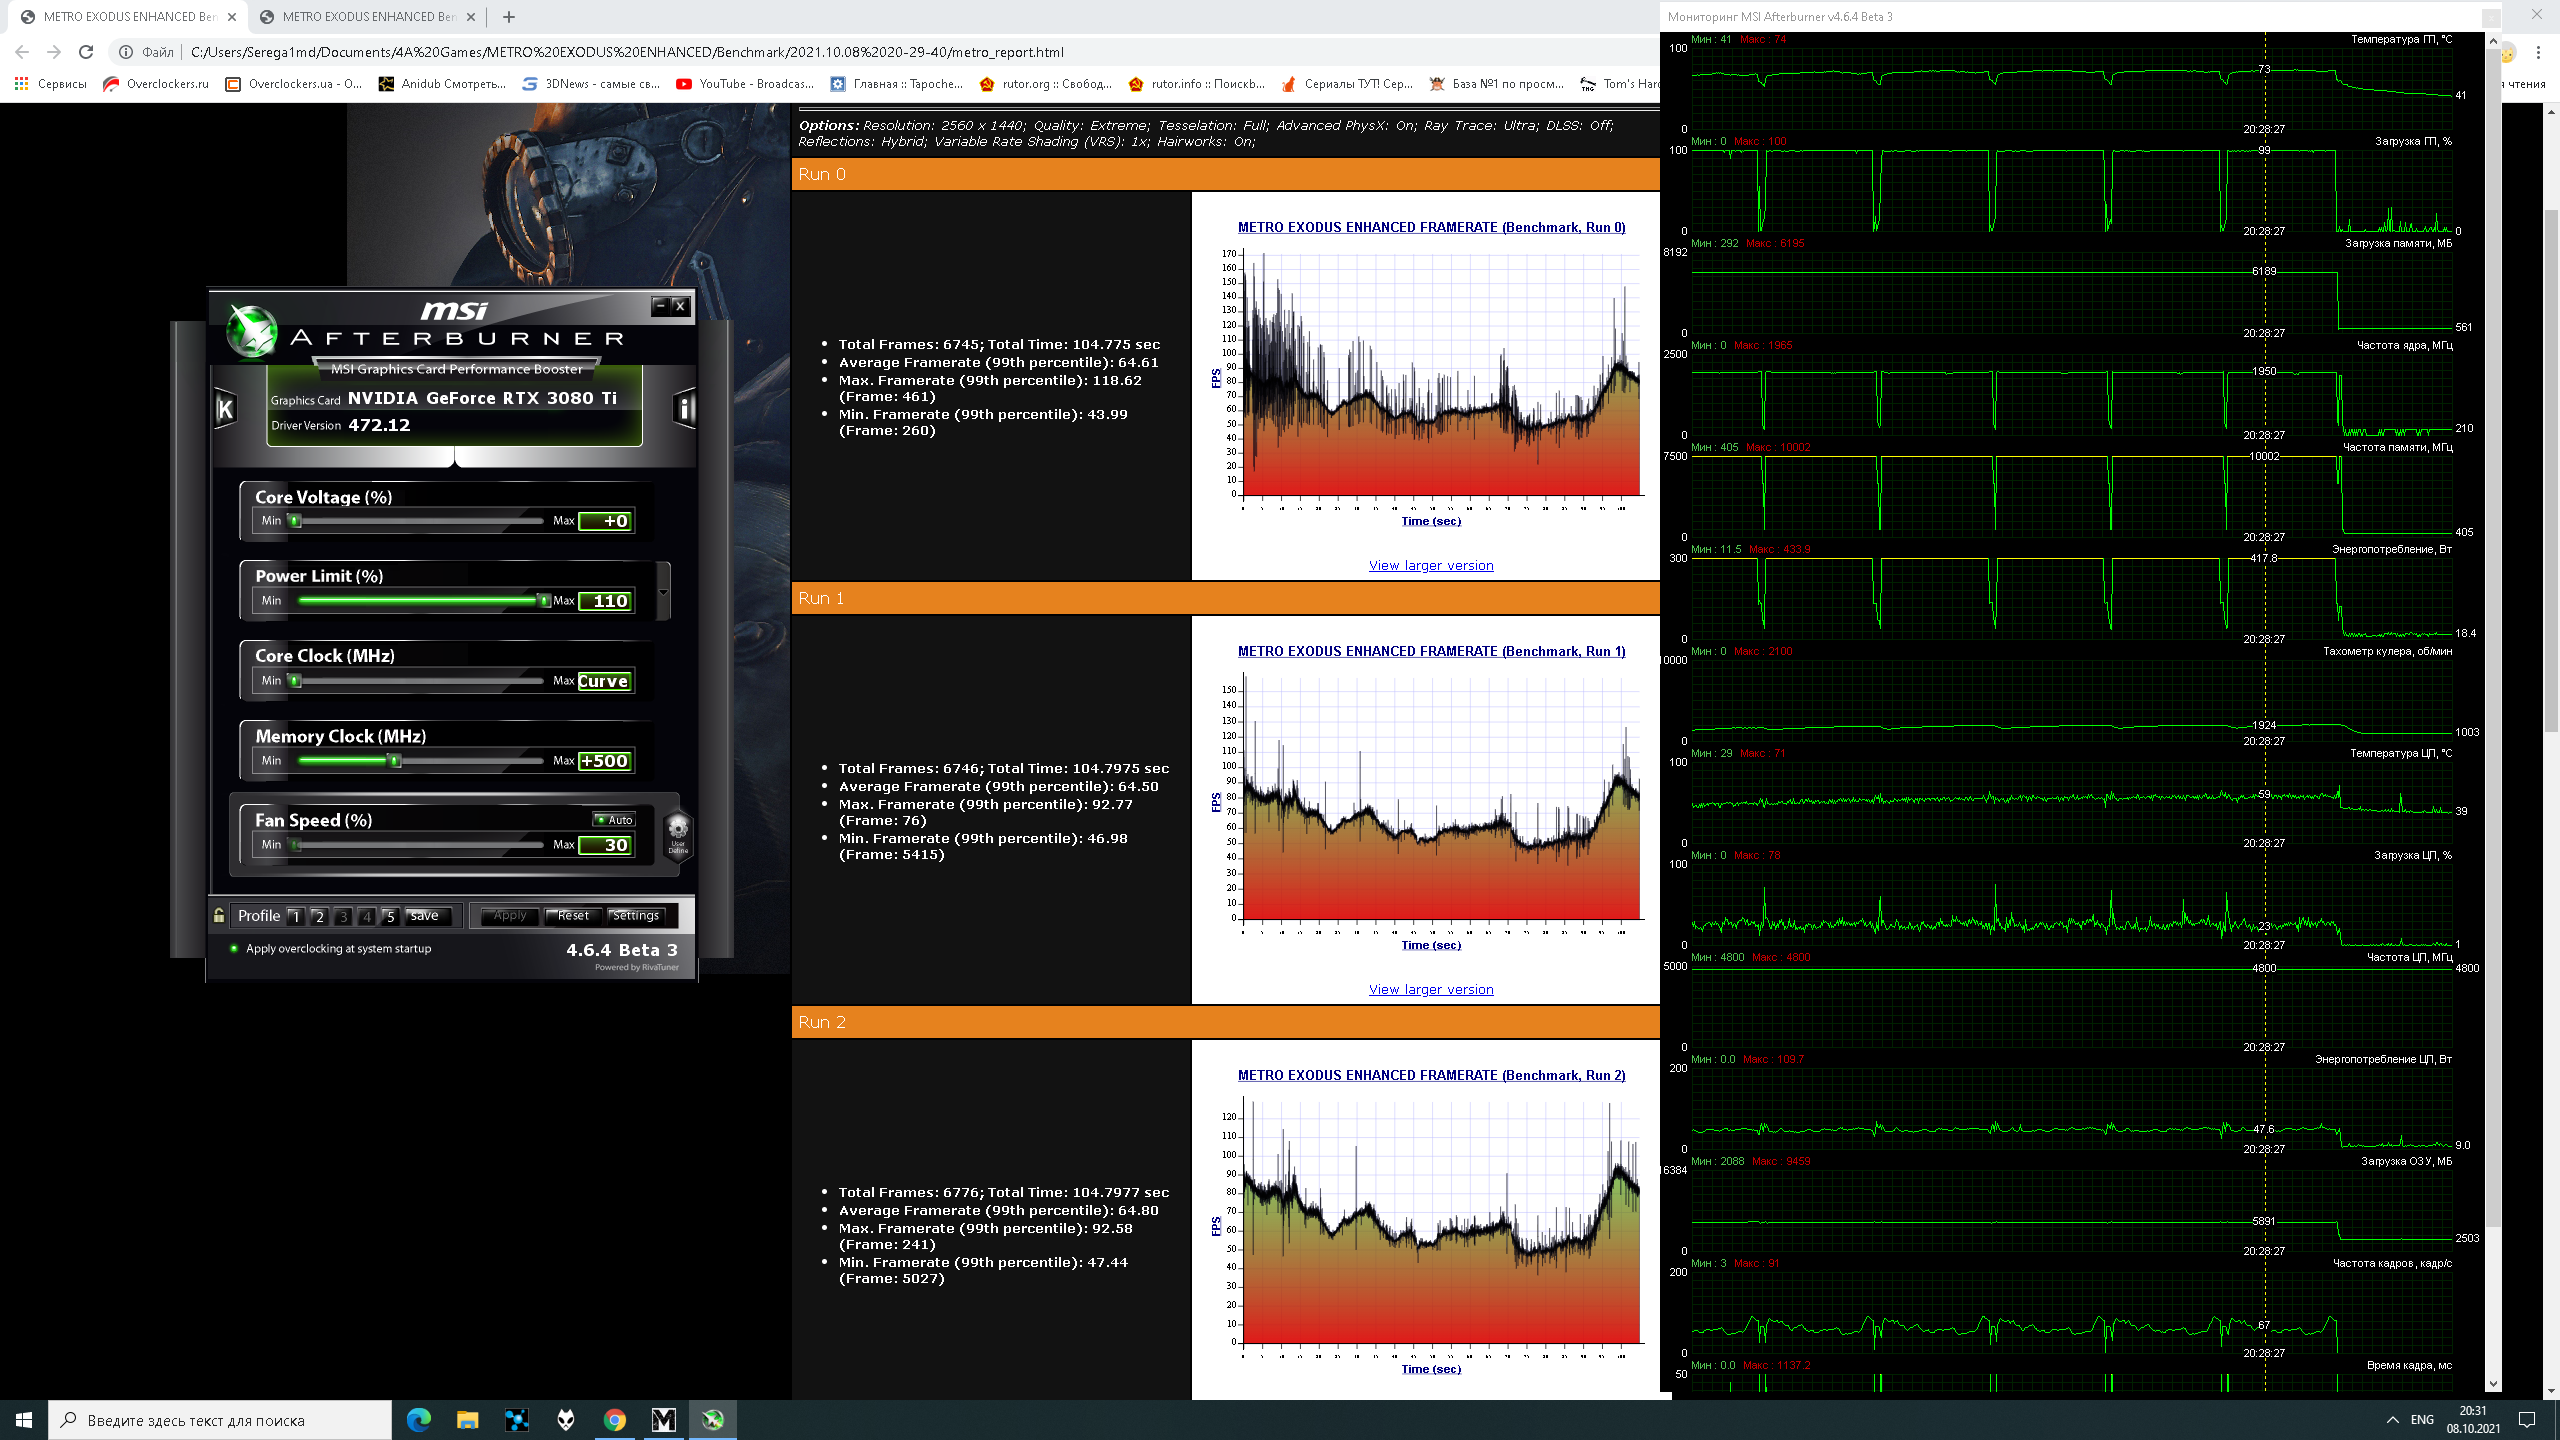Viewport: 2560px width, 1440px height.
Task: Toggle the fan speed Auto mode
Action: 614,819
